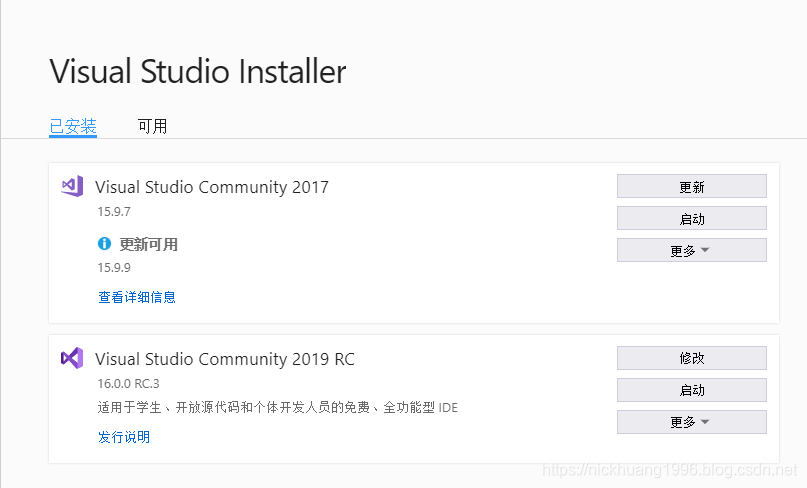Screen dimensions: 807x488
Task: Click the blue info icon beside 更新可用
Action: point(104,243)
